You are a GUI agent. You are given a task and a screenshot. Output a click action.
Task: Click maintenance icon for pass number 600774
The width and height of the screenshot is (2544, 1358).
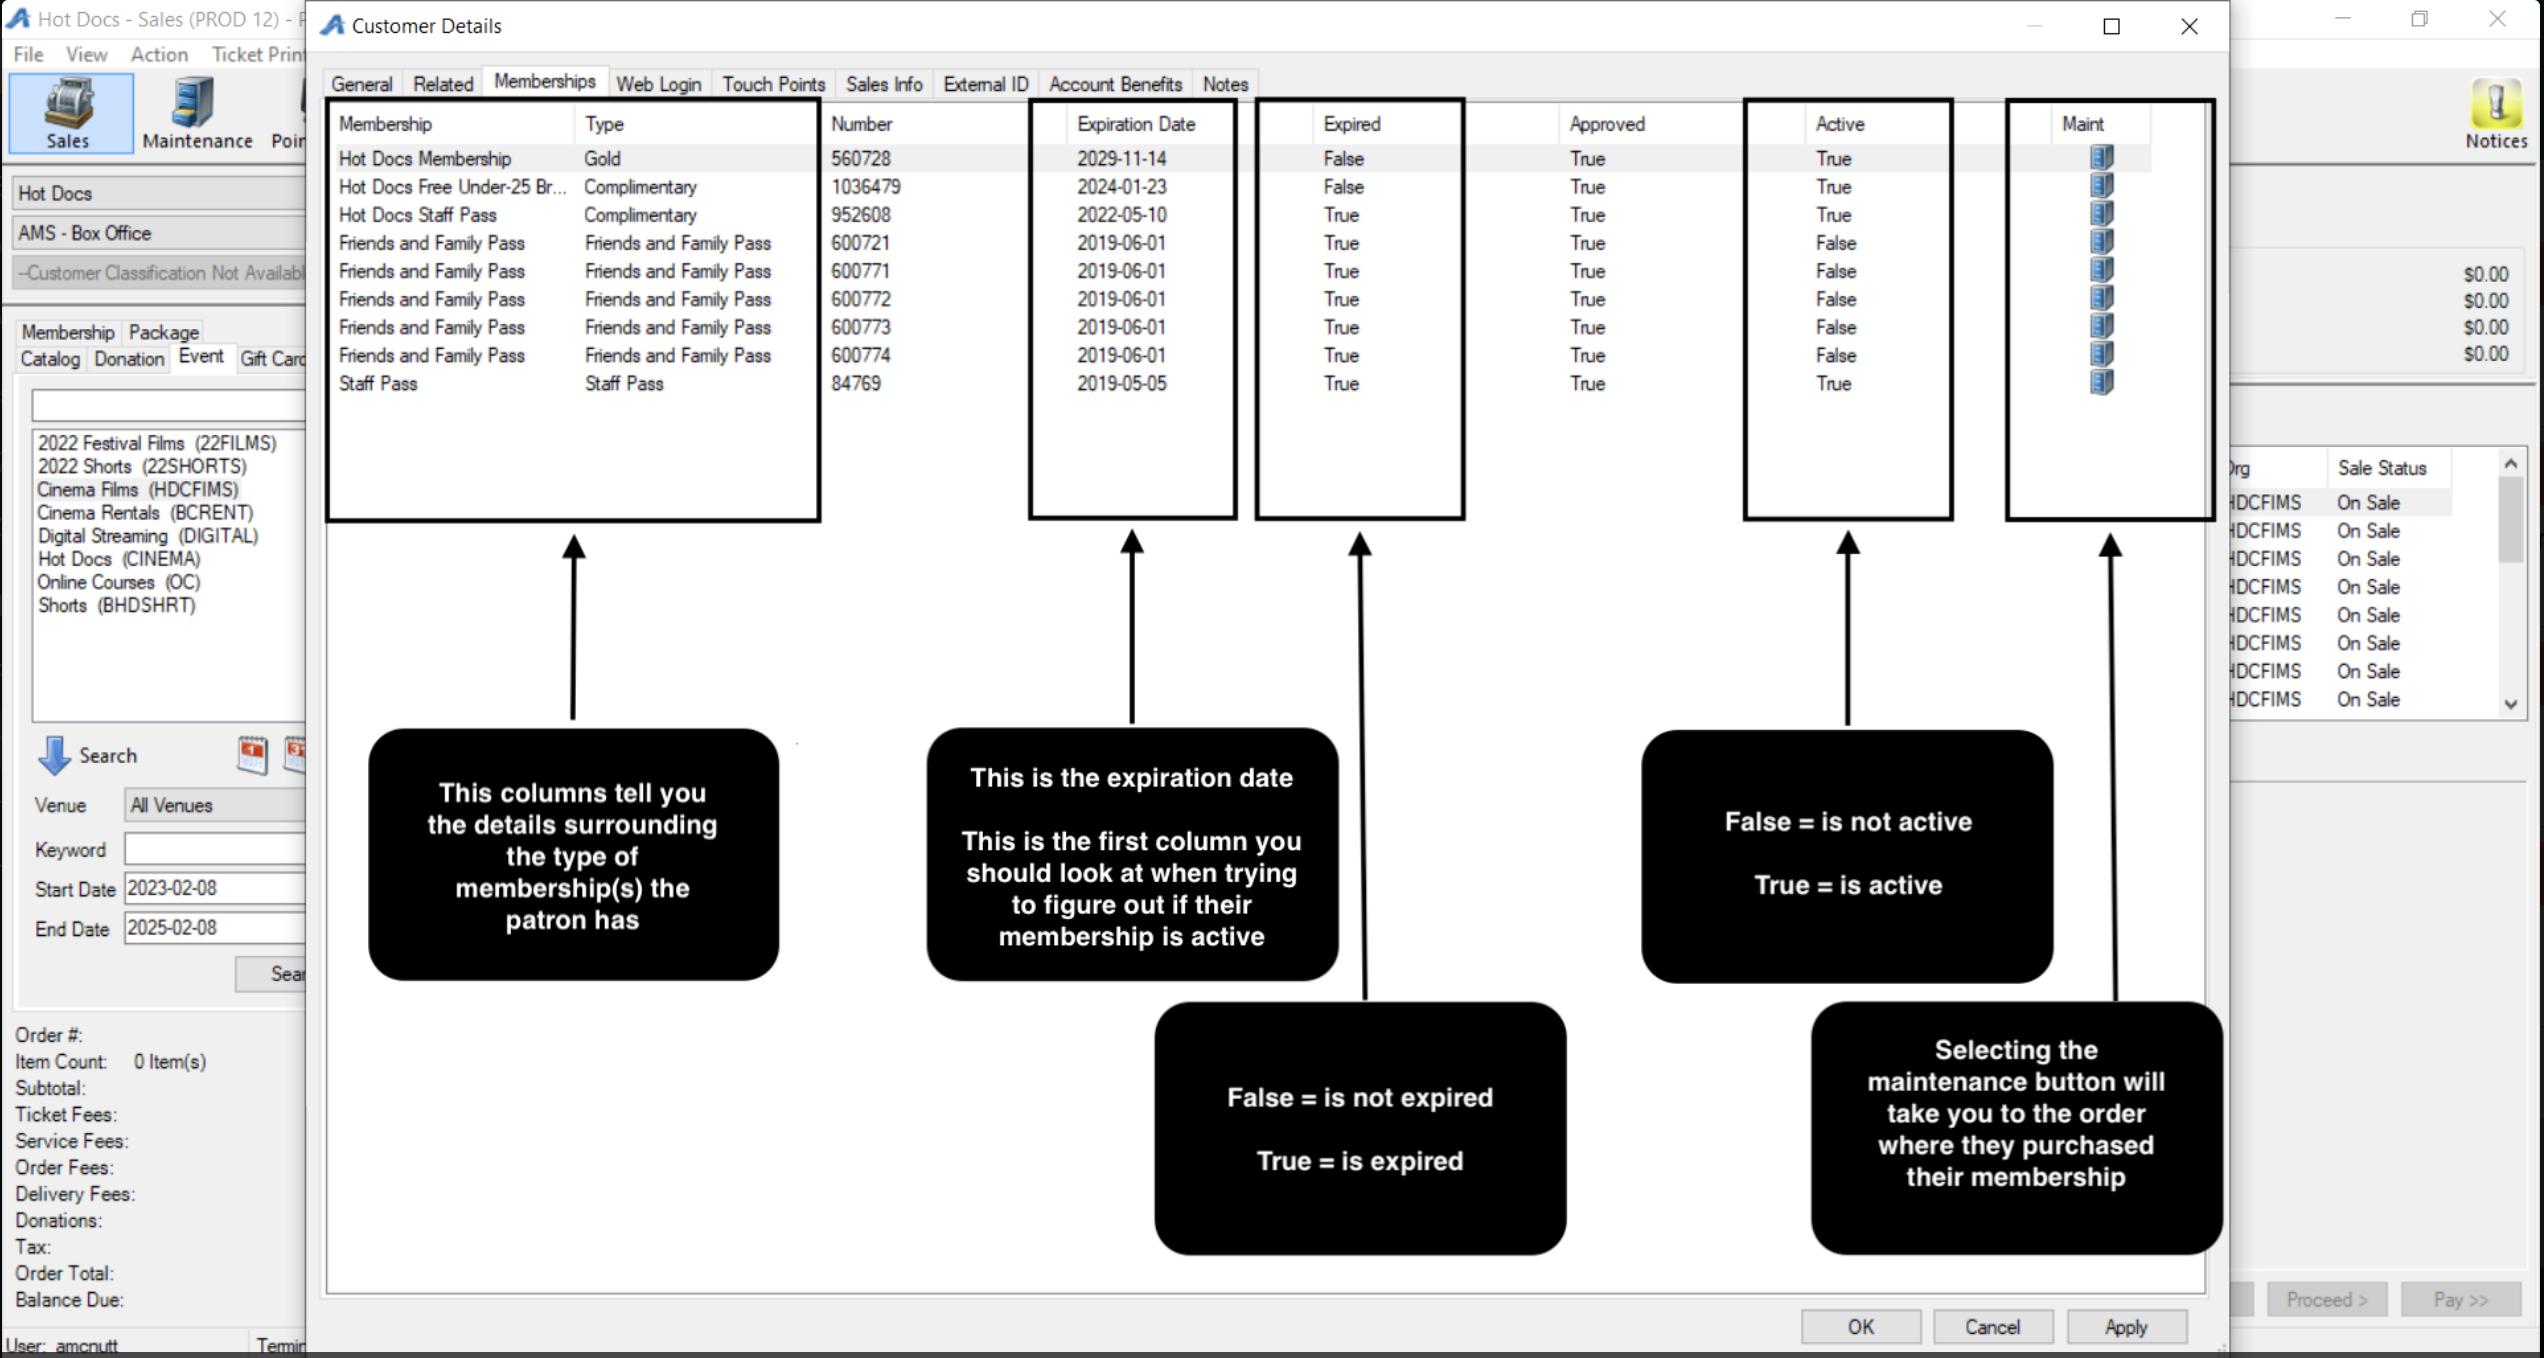tap(2101, 355)
